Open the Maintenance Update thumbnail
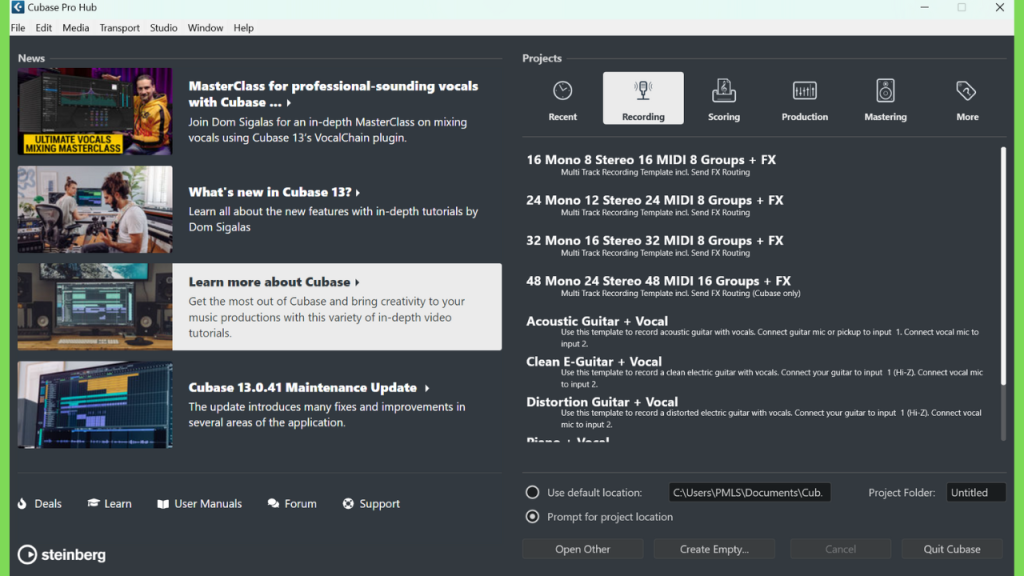This screenshot has width=1024, height=576. (x=95, y=405)
